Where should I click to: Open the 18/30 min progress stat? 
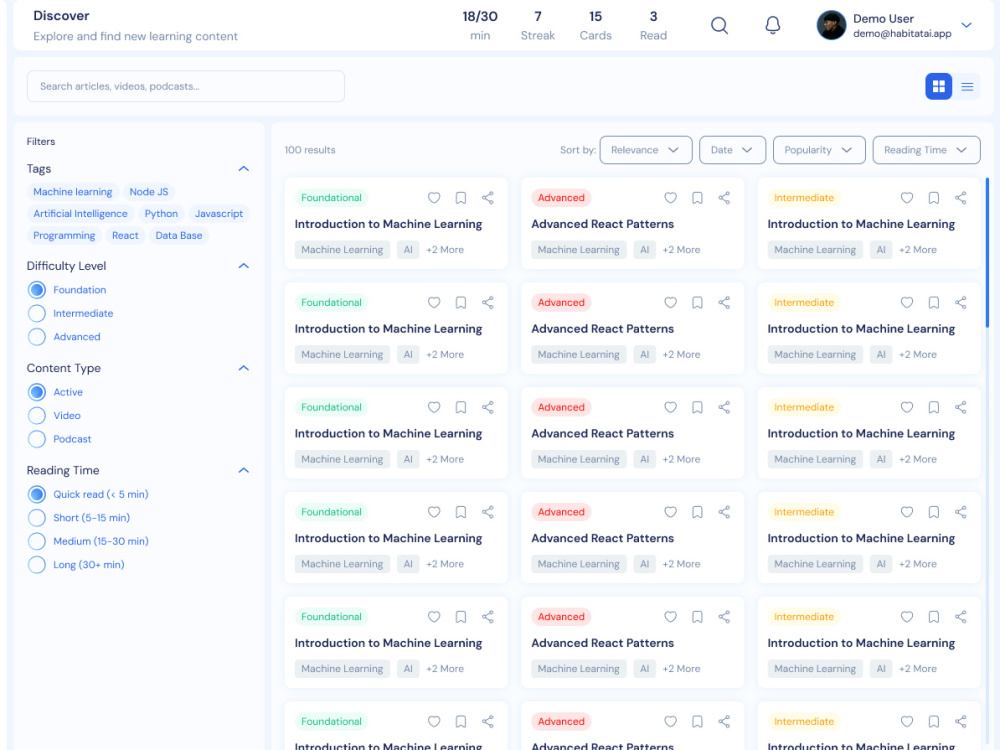click(480, 26)
